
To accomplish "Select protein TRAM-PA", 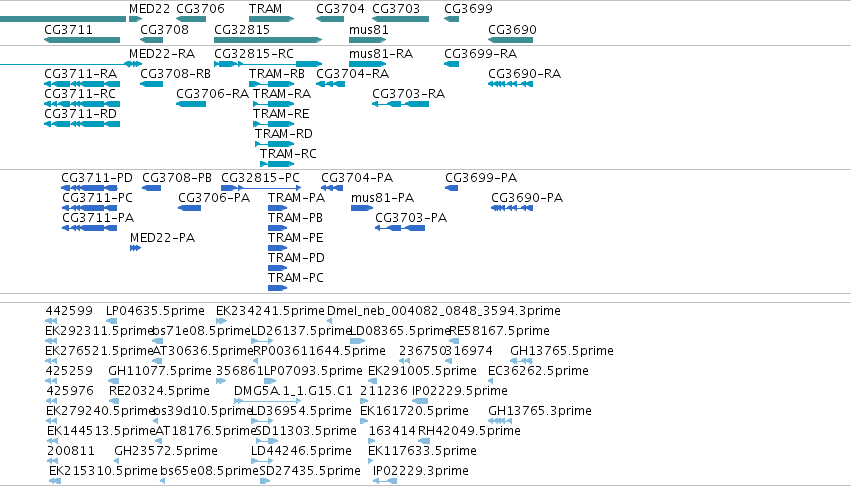I will pos(296,198).
